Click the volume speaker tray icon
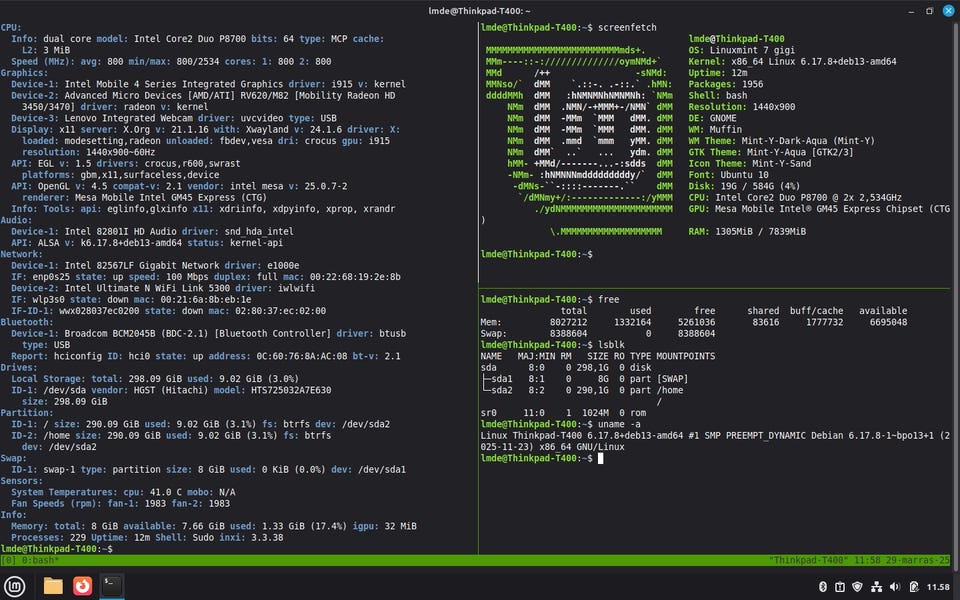This screenshot has width=960, height=600. [894, 587]
